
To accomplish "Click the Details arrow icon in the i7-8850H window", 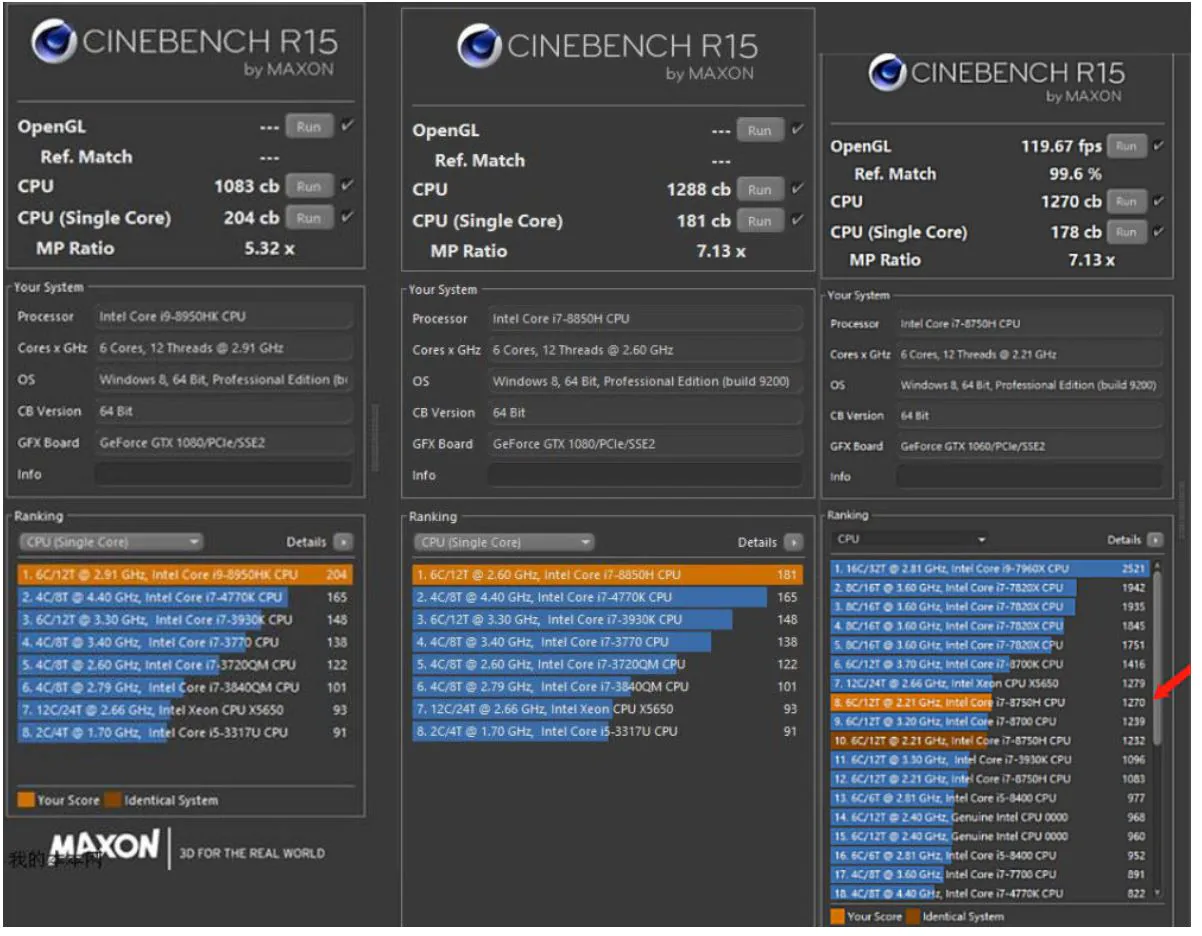I will (x=794, y=542).
